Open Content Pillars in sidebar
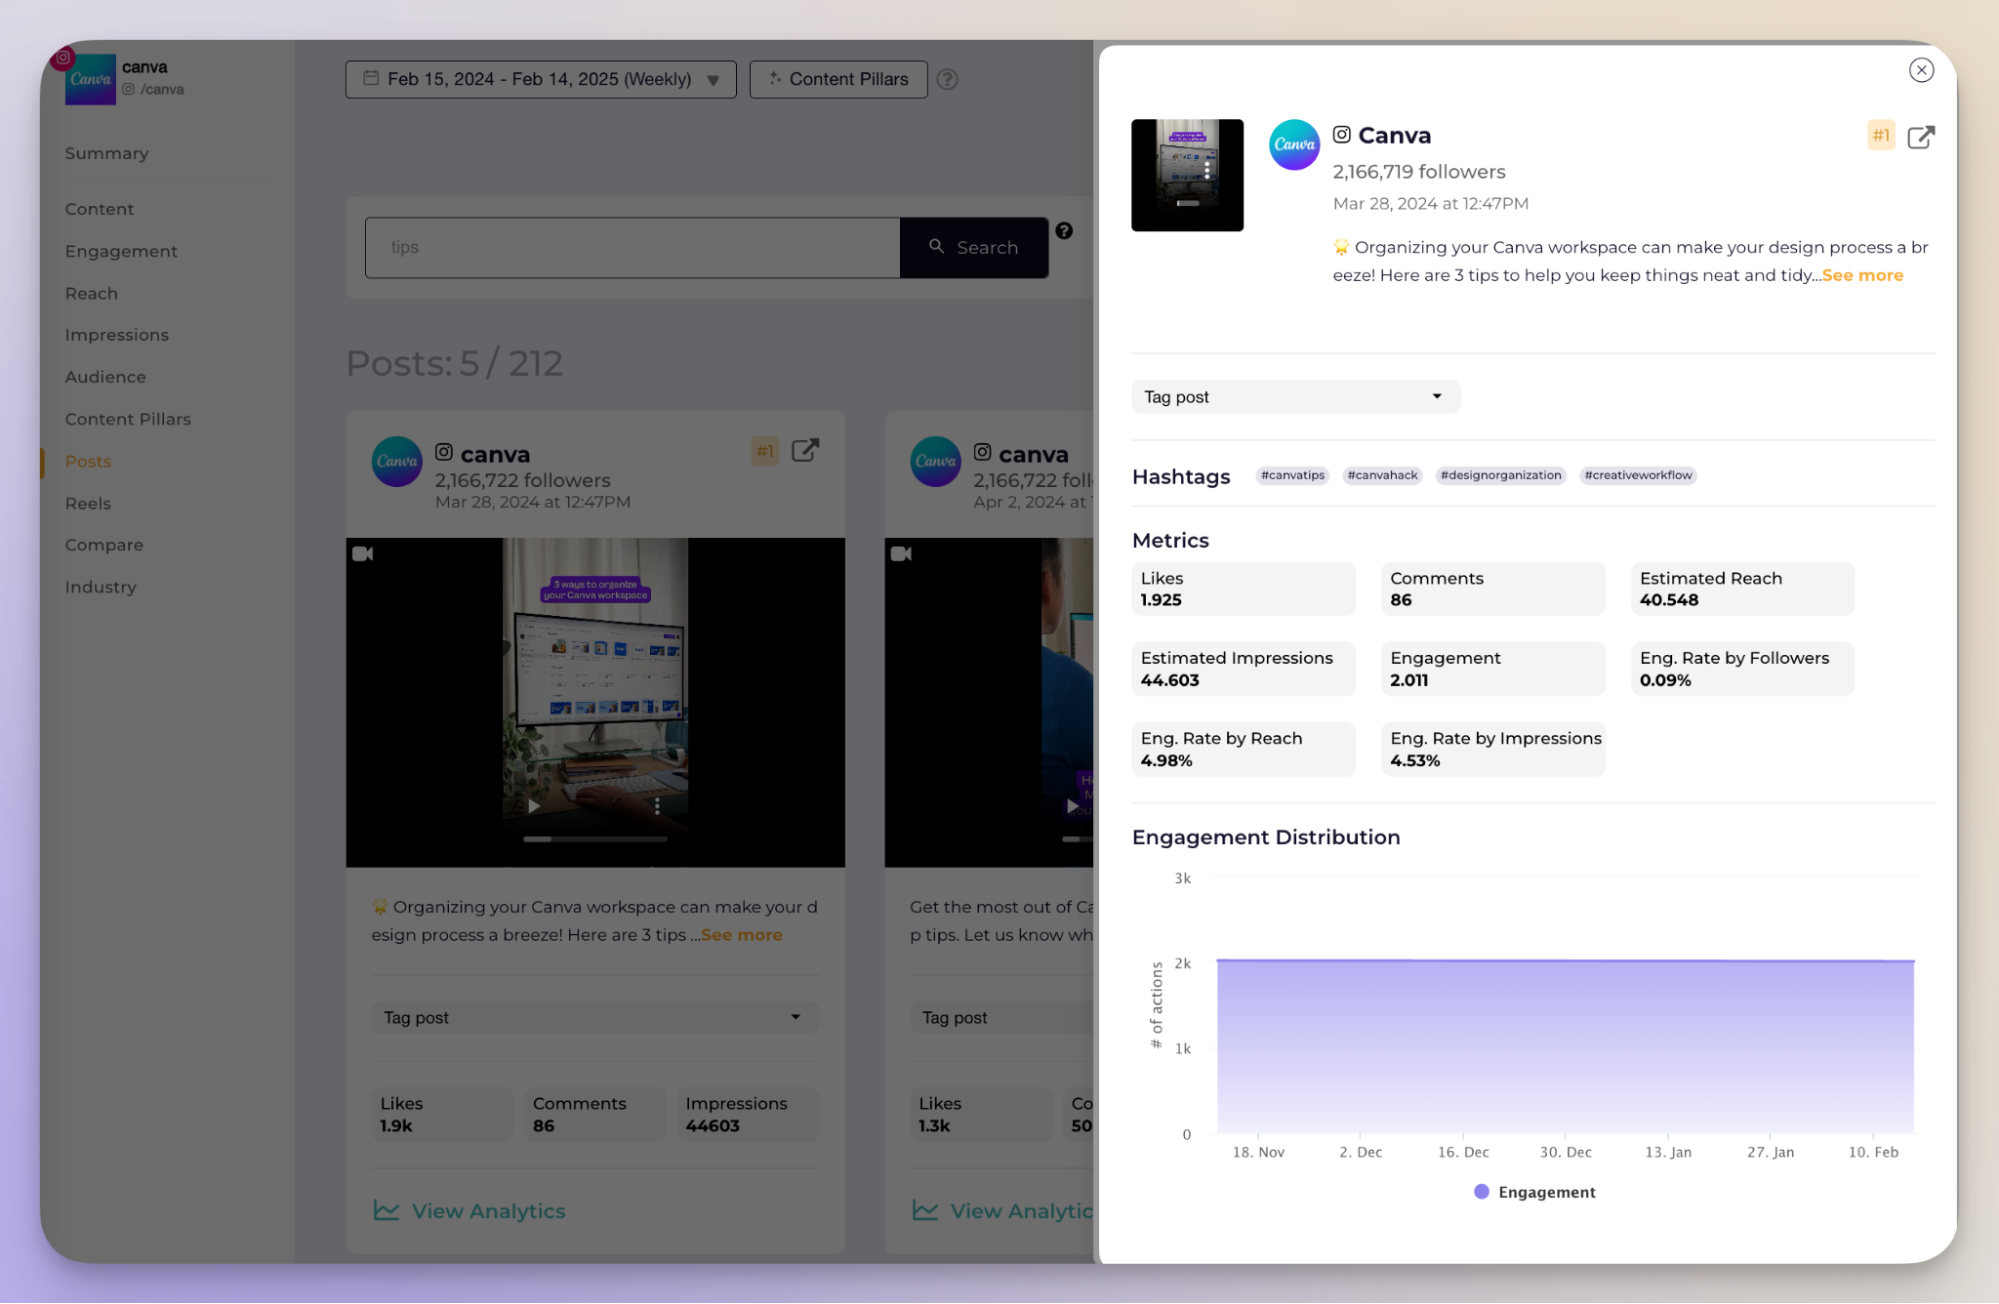 click(128, 419)
